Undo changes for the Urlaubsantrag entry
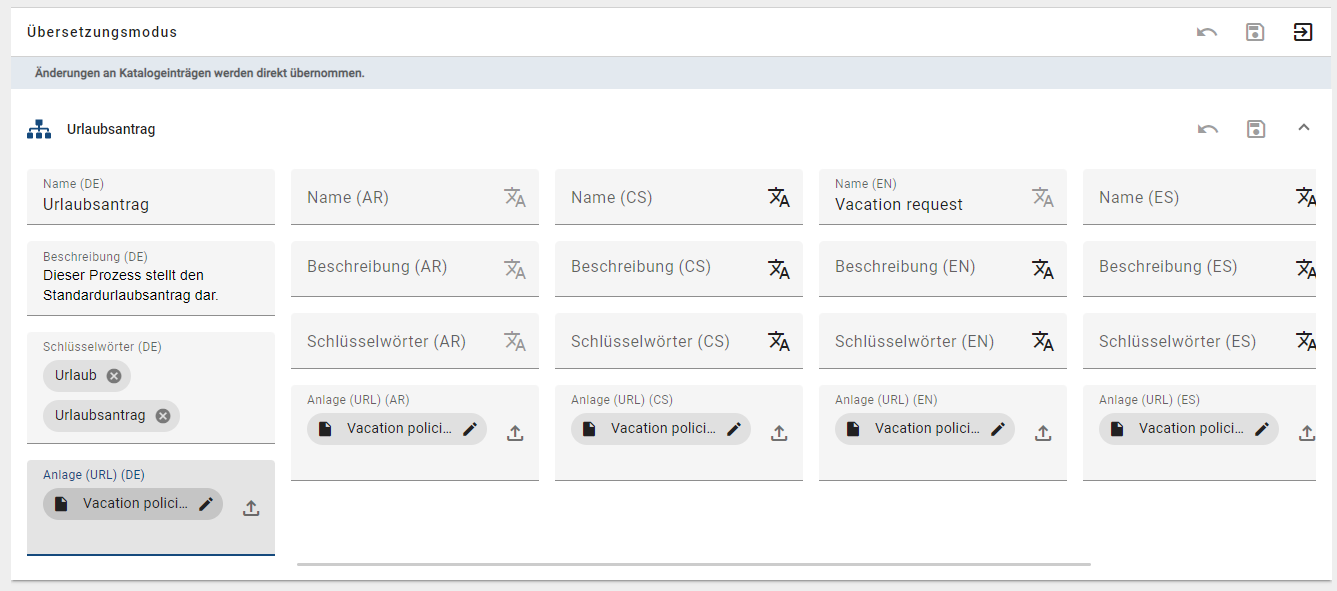Viewport: 1337px width, 591px height. coord(1206,128)
